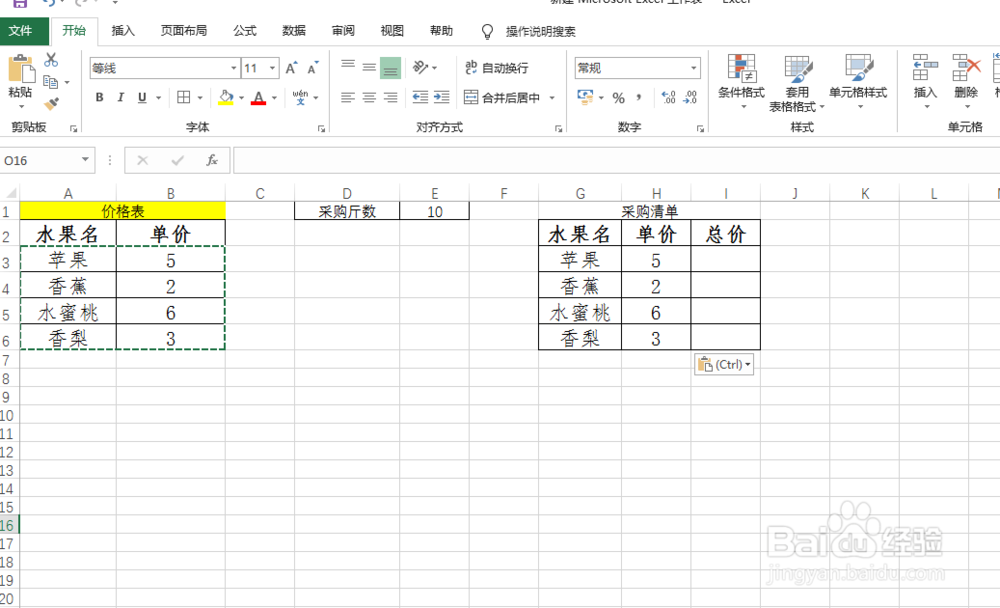Image resolution: width=1000 pixels, height=608 pixels.
Task: Open the font size dropdown
Action: click(272, 68)
